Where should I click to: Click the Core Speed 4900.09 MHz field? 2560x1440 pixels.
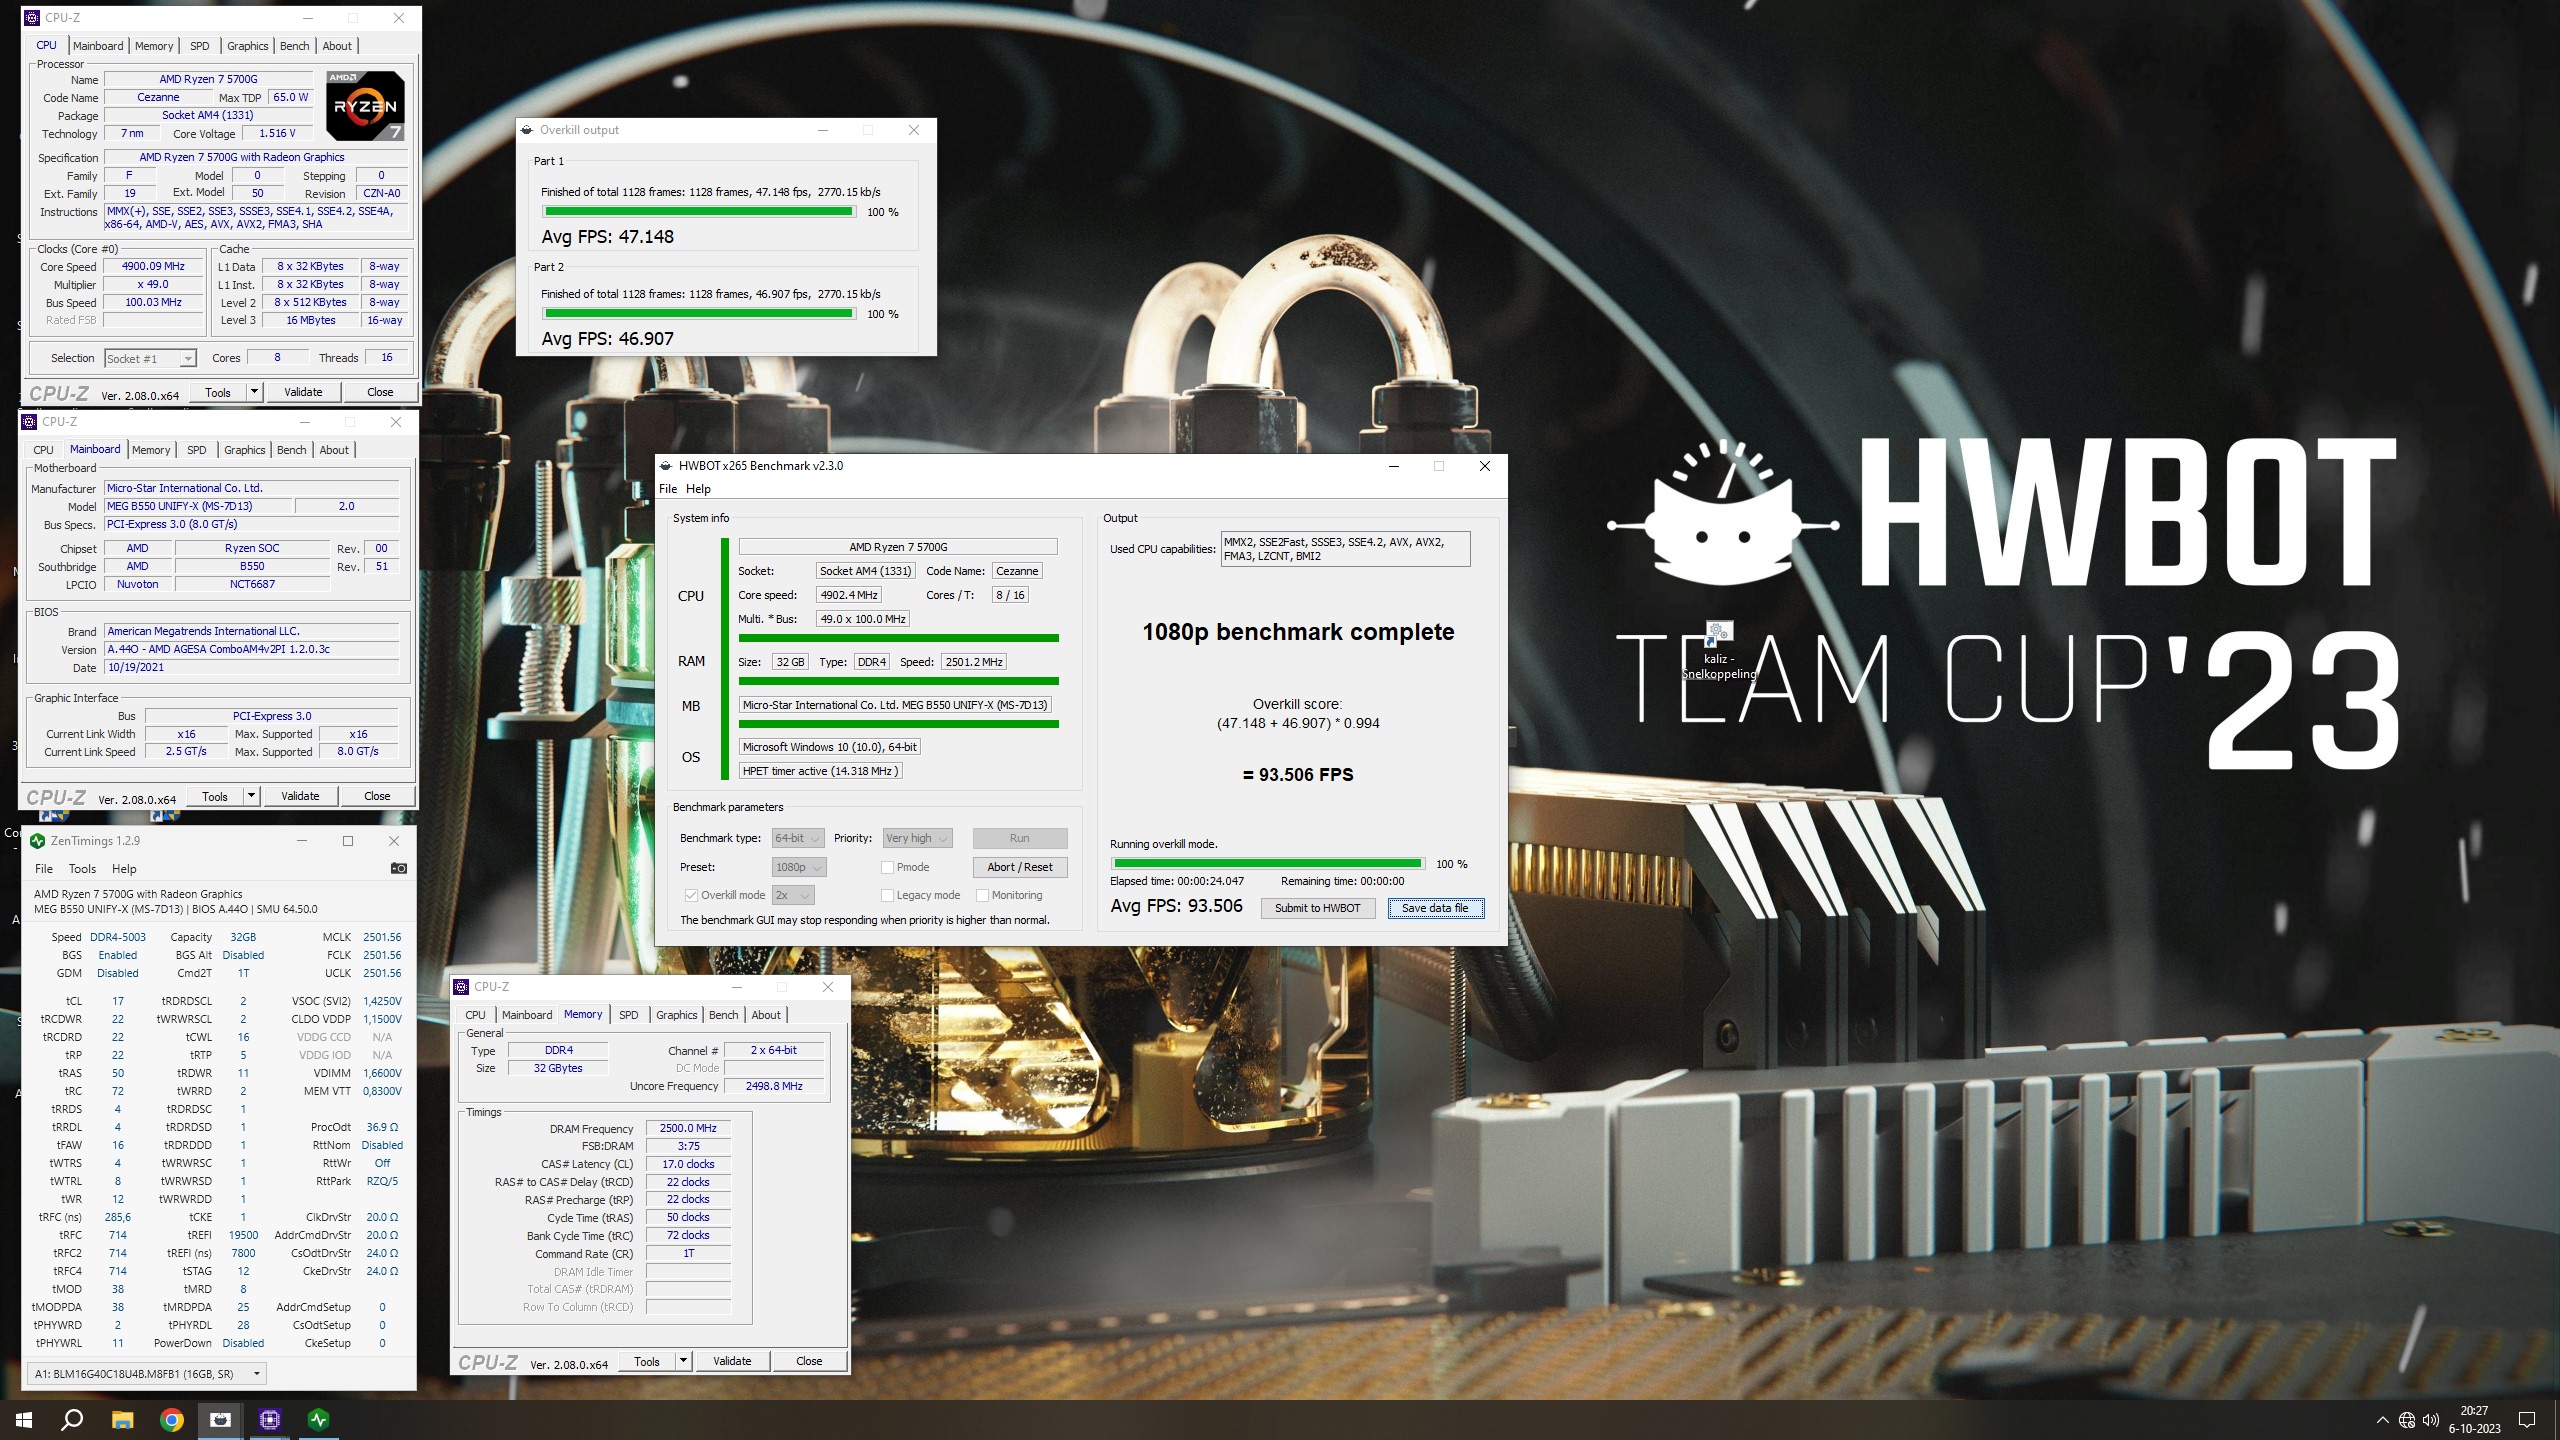(153, 266)
